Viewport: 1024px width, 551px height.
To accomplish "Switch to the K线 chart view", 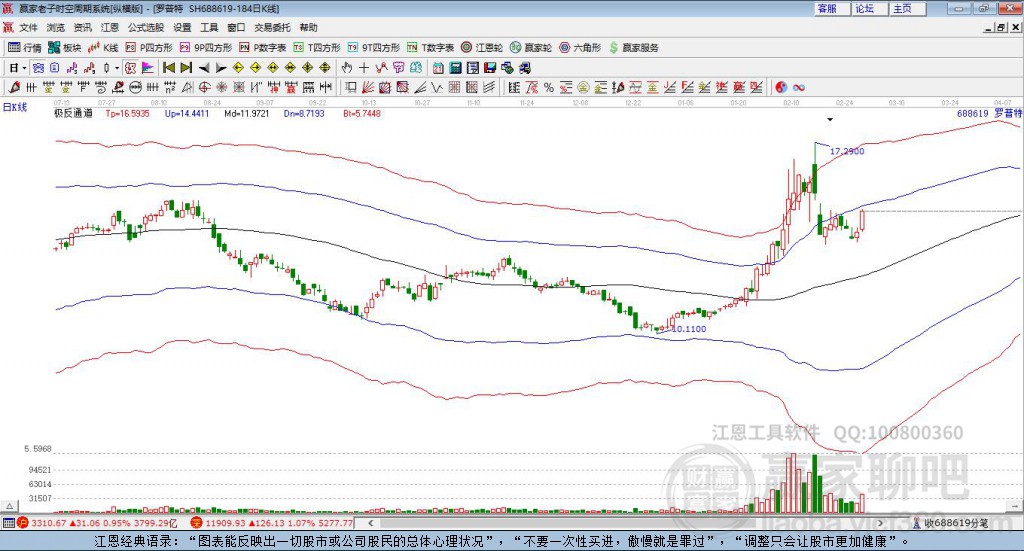I will coord(103,48).
